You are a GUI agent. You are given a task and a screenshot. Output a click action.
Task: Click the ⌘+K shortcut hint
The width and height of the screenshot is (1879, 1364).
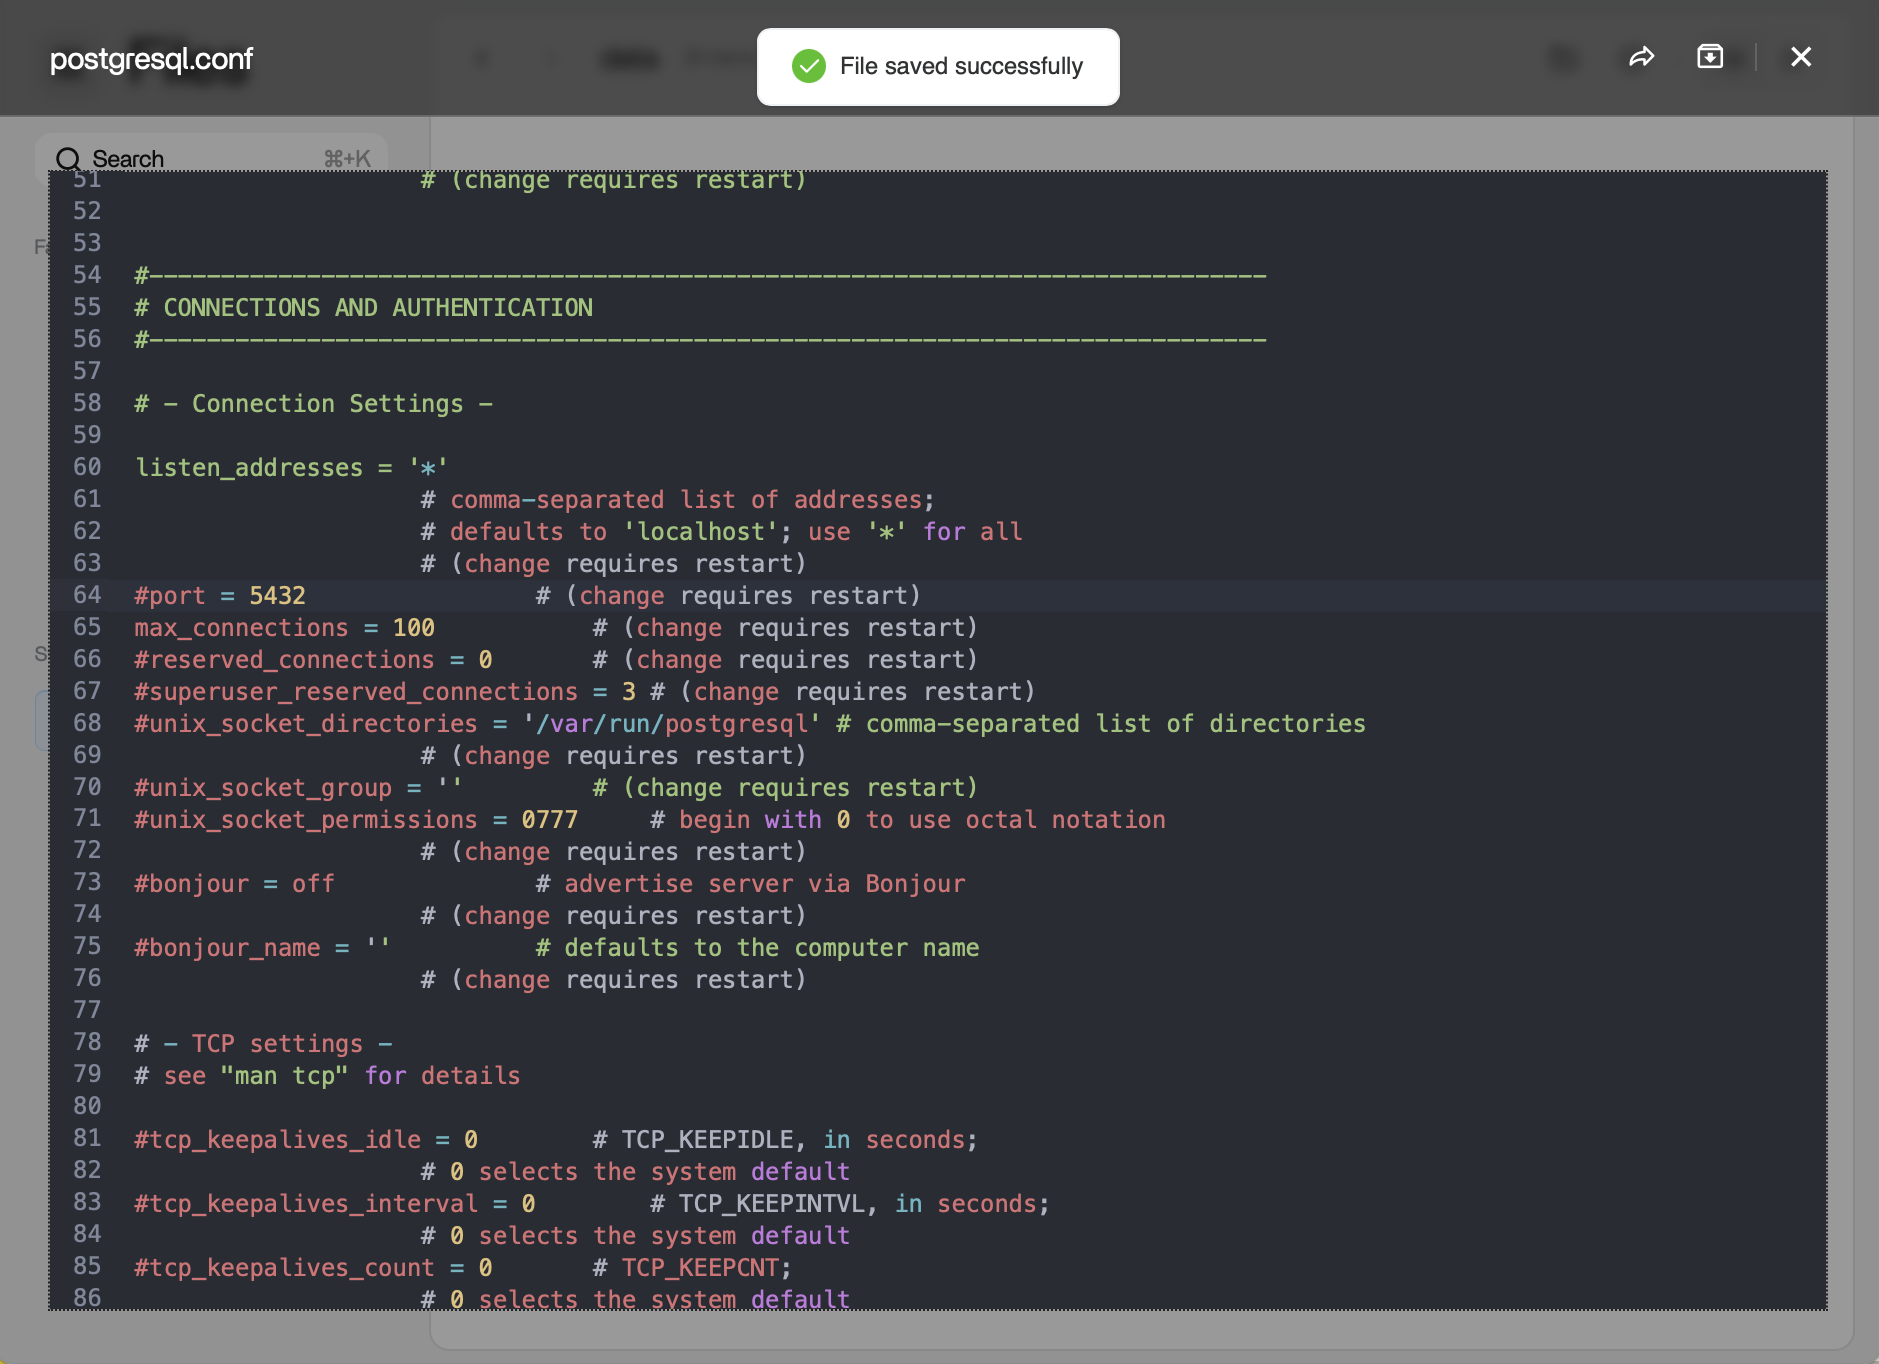[x=347, y=159]
